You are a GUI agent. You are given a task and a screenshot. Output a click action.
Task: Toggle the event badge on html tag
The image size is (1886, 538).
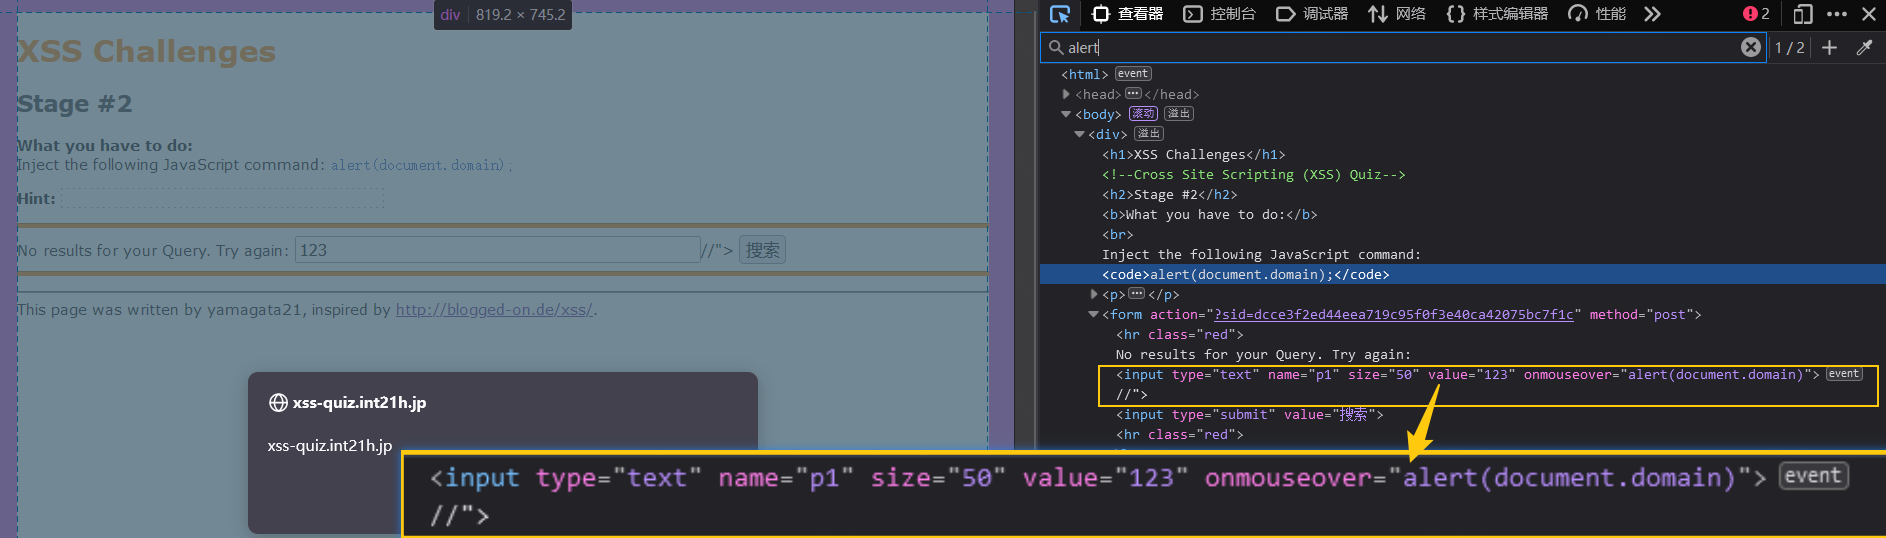pos(1133,74)
